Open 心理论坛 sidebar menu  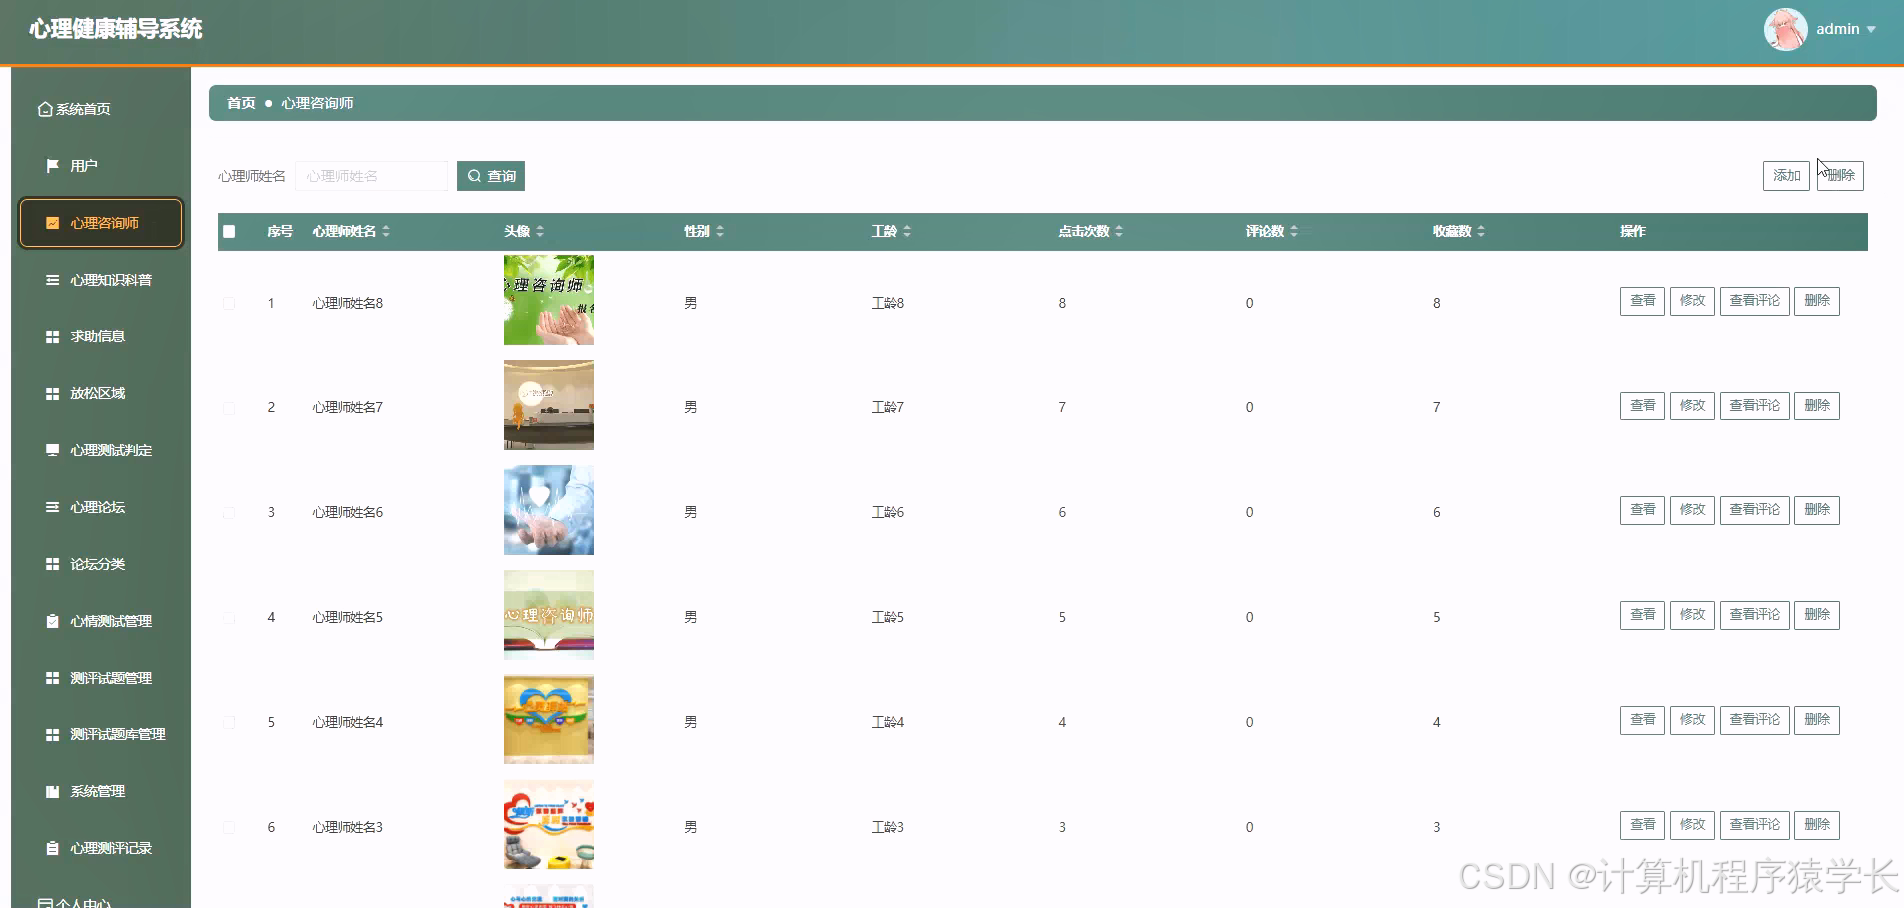tap(100, 507)
